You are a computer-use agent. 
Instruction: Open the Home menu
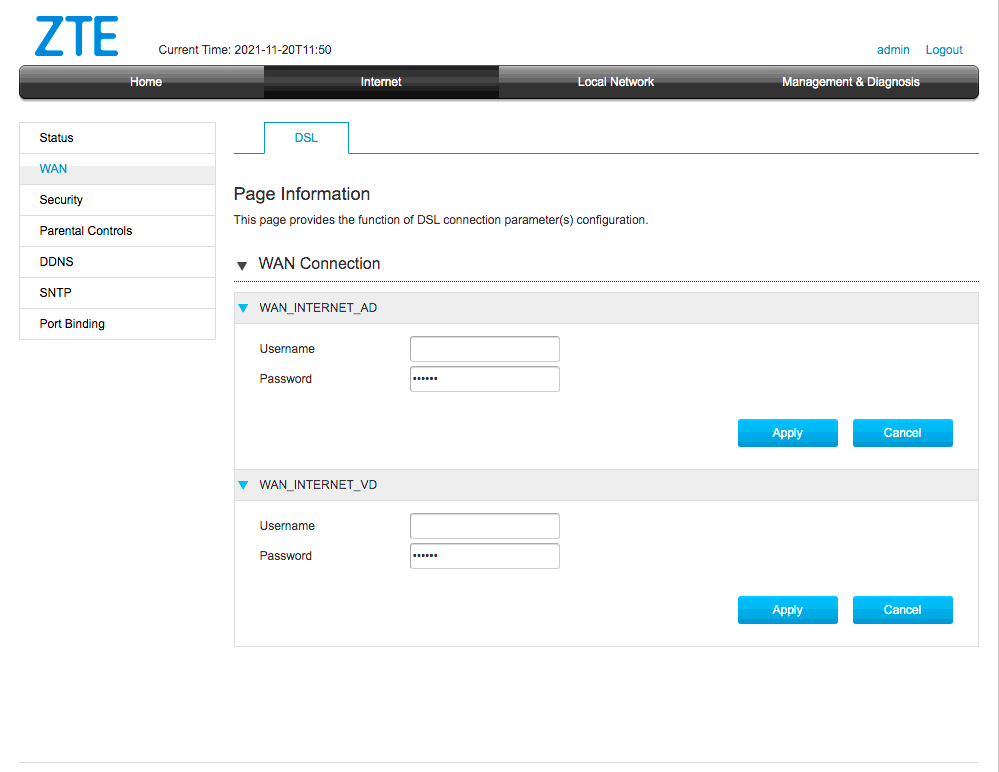pyautogui.click(x=146, y=82)
